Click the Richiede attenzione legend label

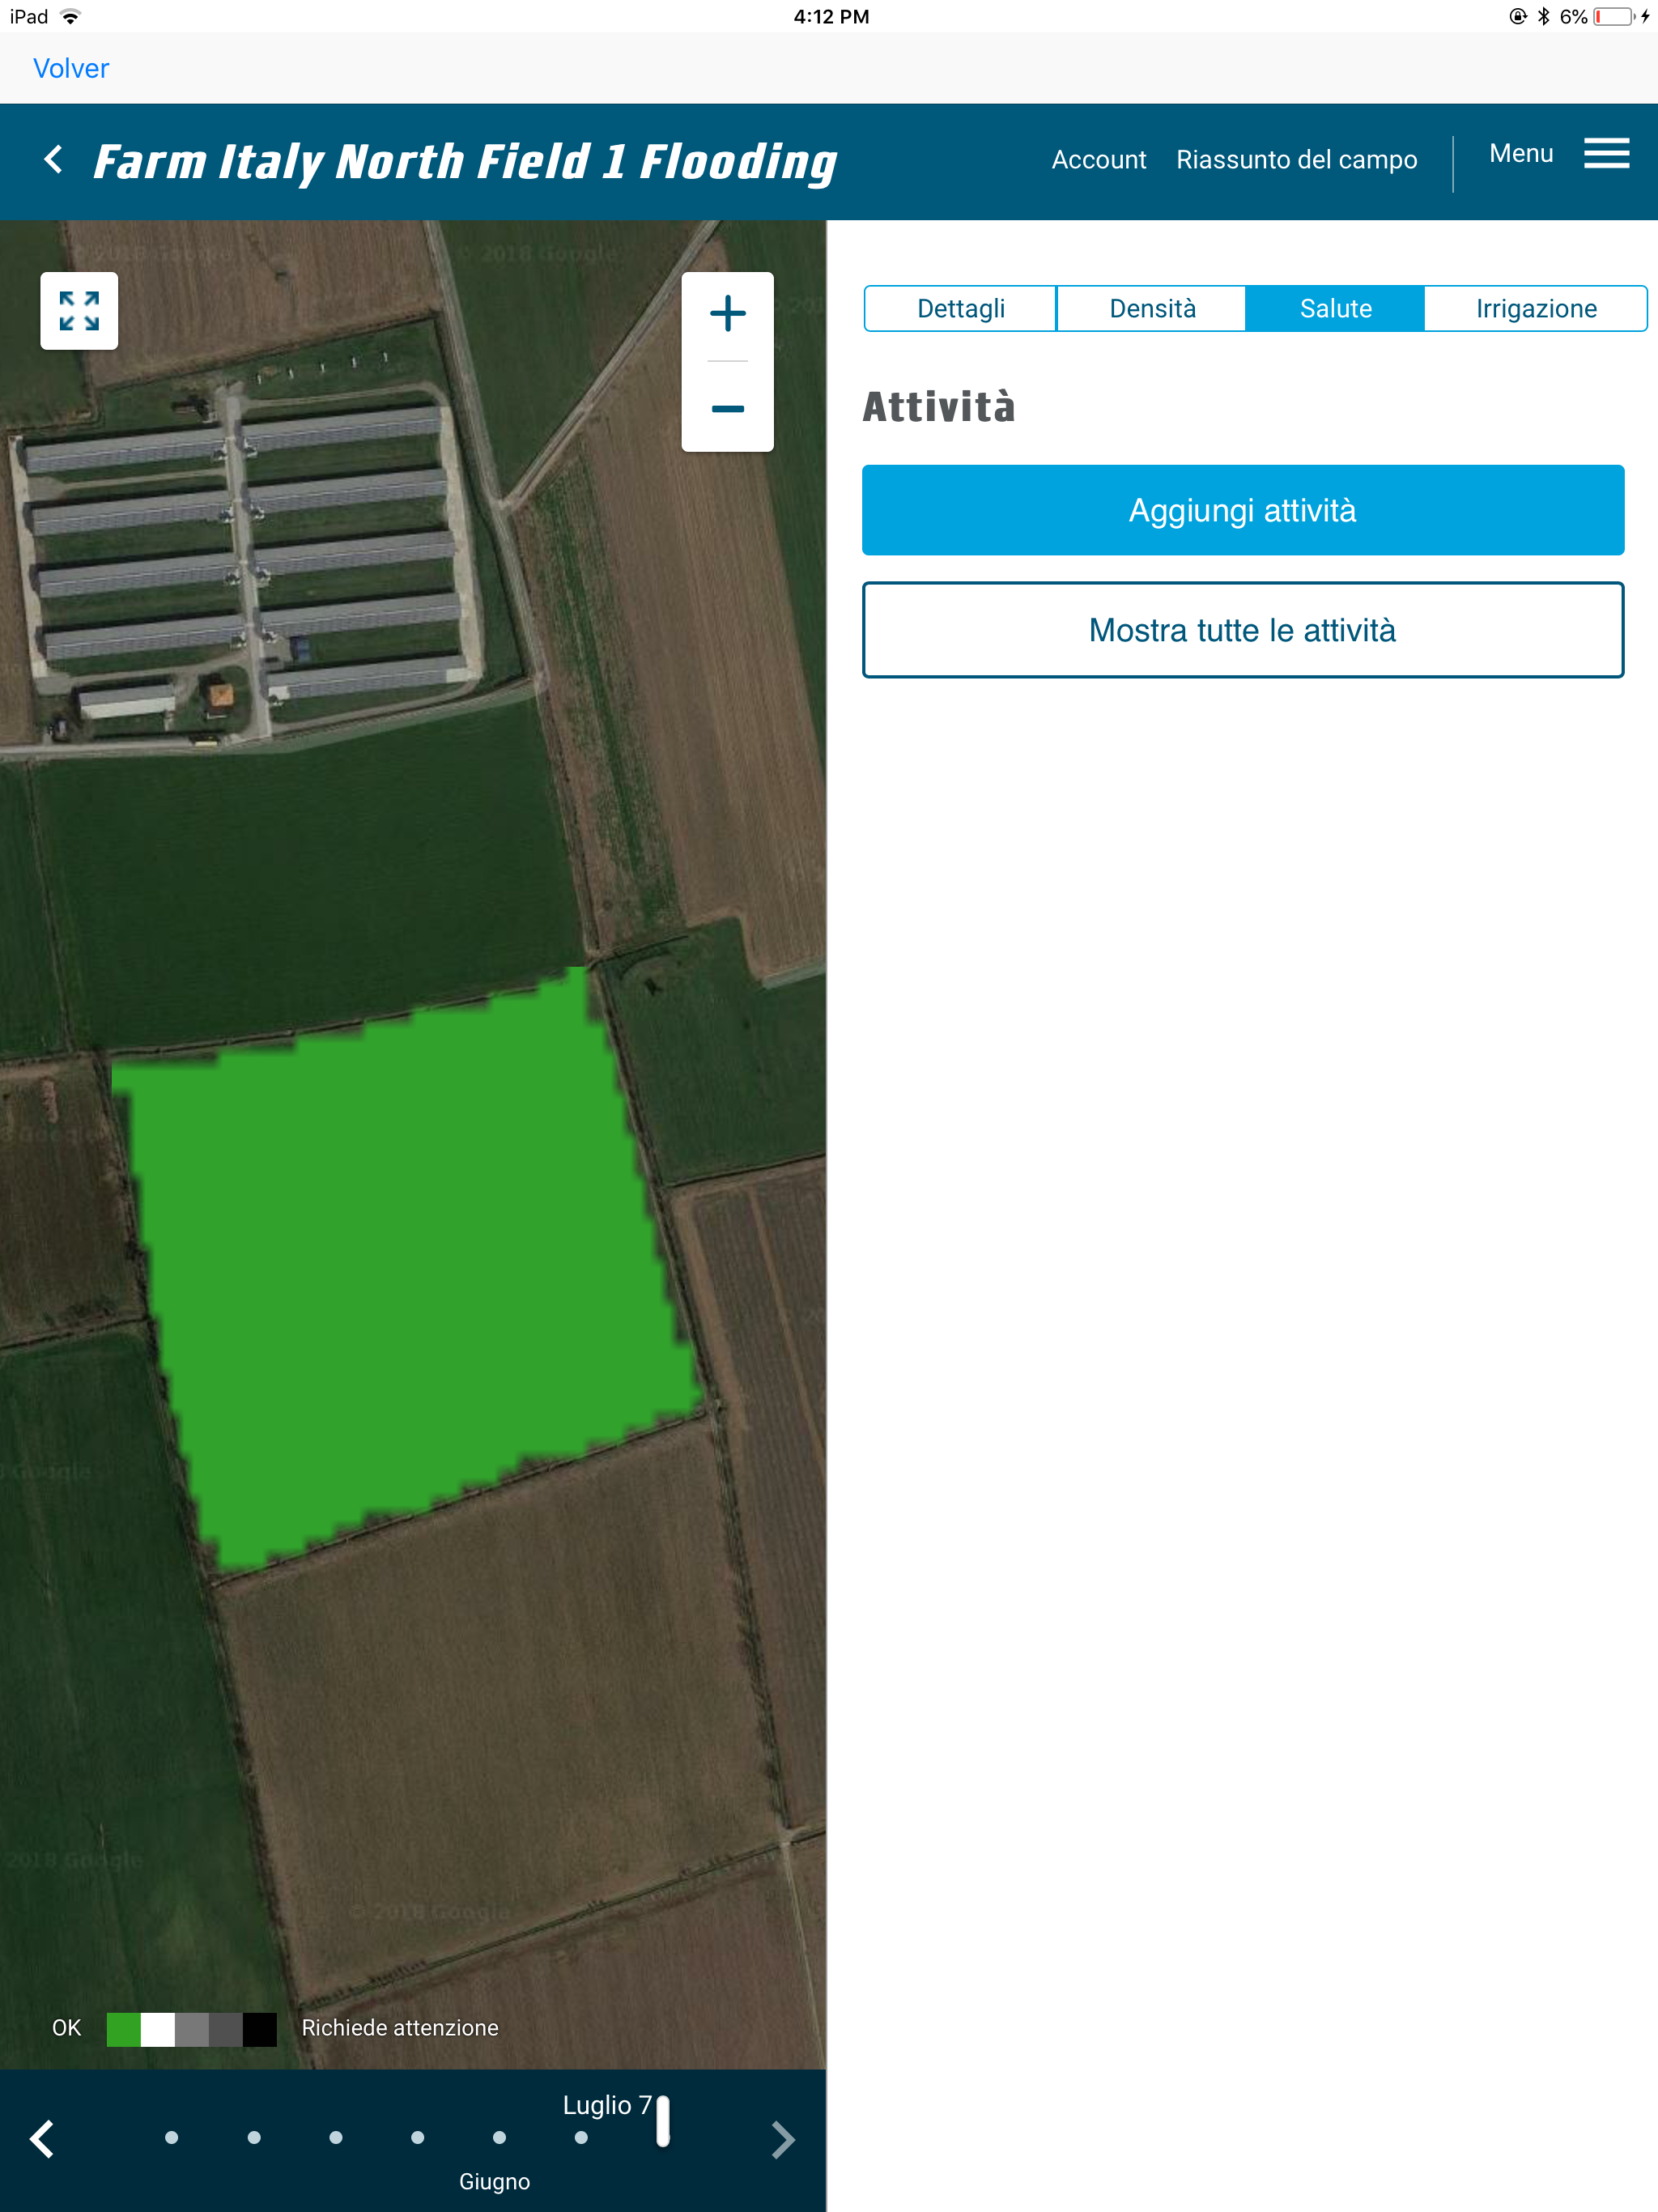coord(400,2028)
